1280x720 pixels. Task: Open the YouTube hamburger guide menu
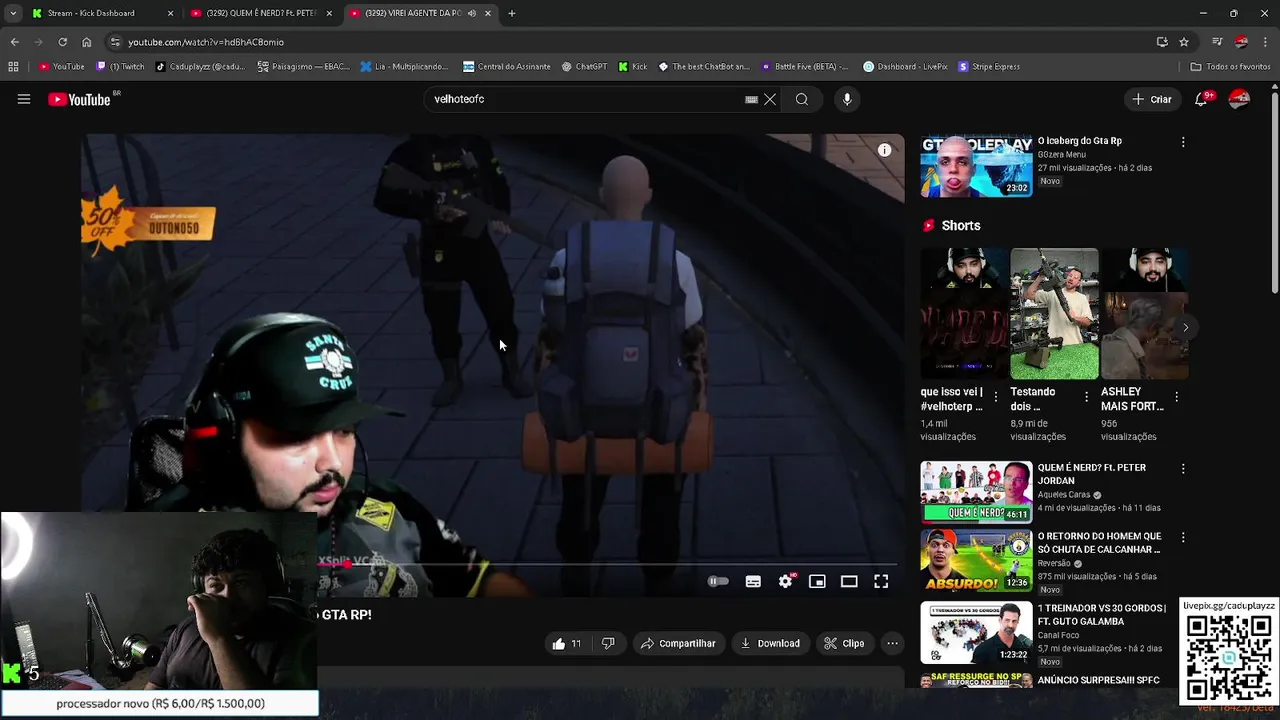click(24, 99)
